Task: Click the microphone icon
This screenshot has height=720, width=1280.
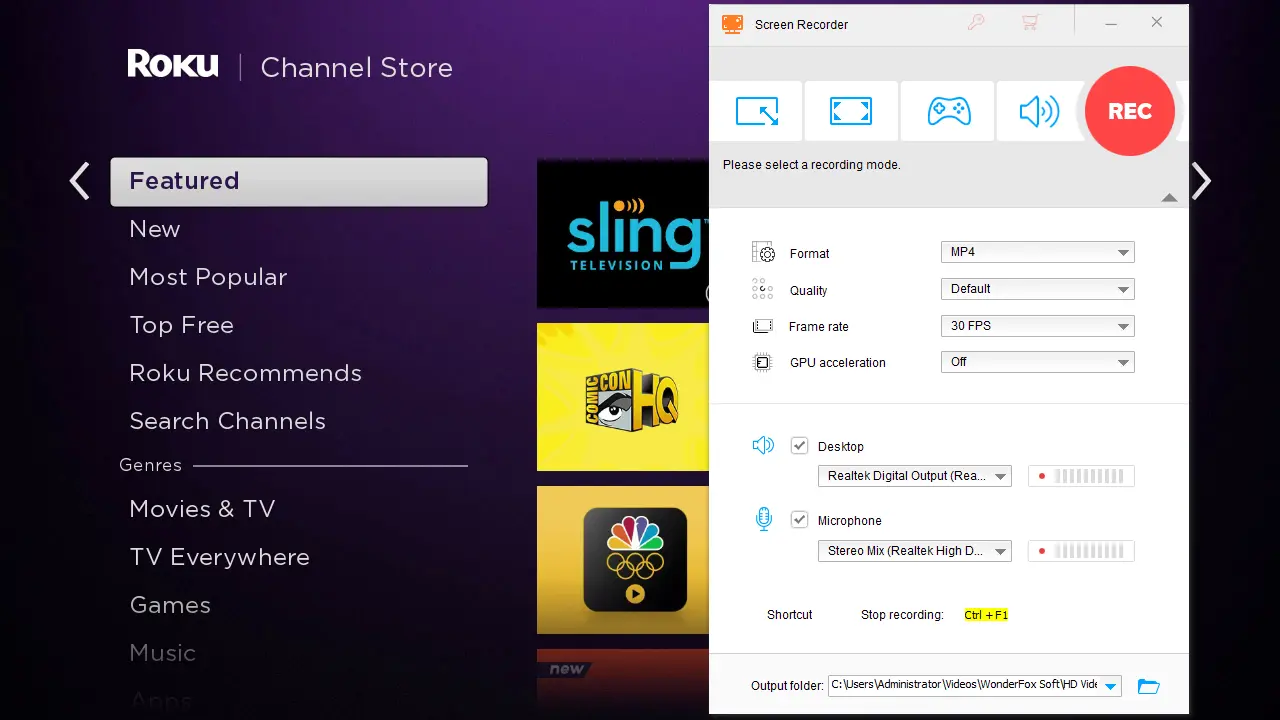Action: (x=764, y=519)
